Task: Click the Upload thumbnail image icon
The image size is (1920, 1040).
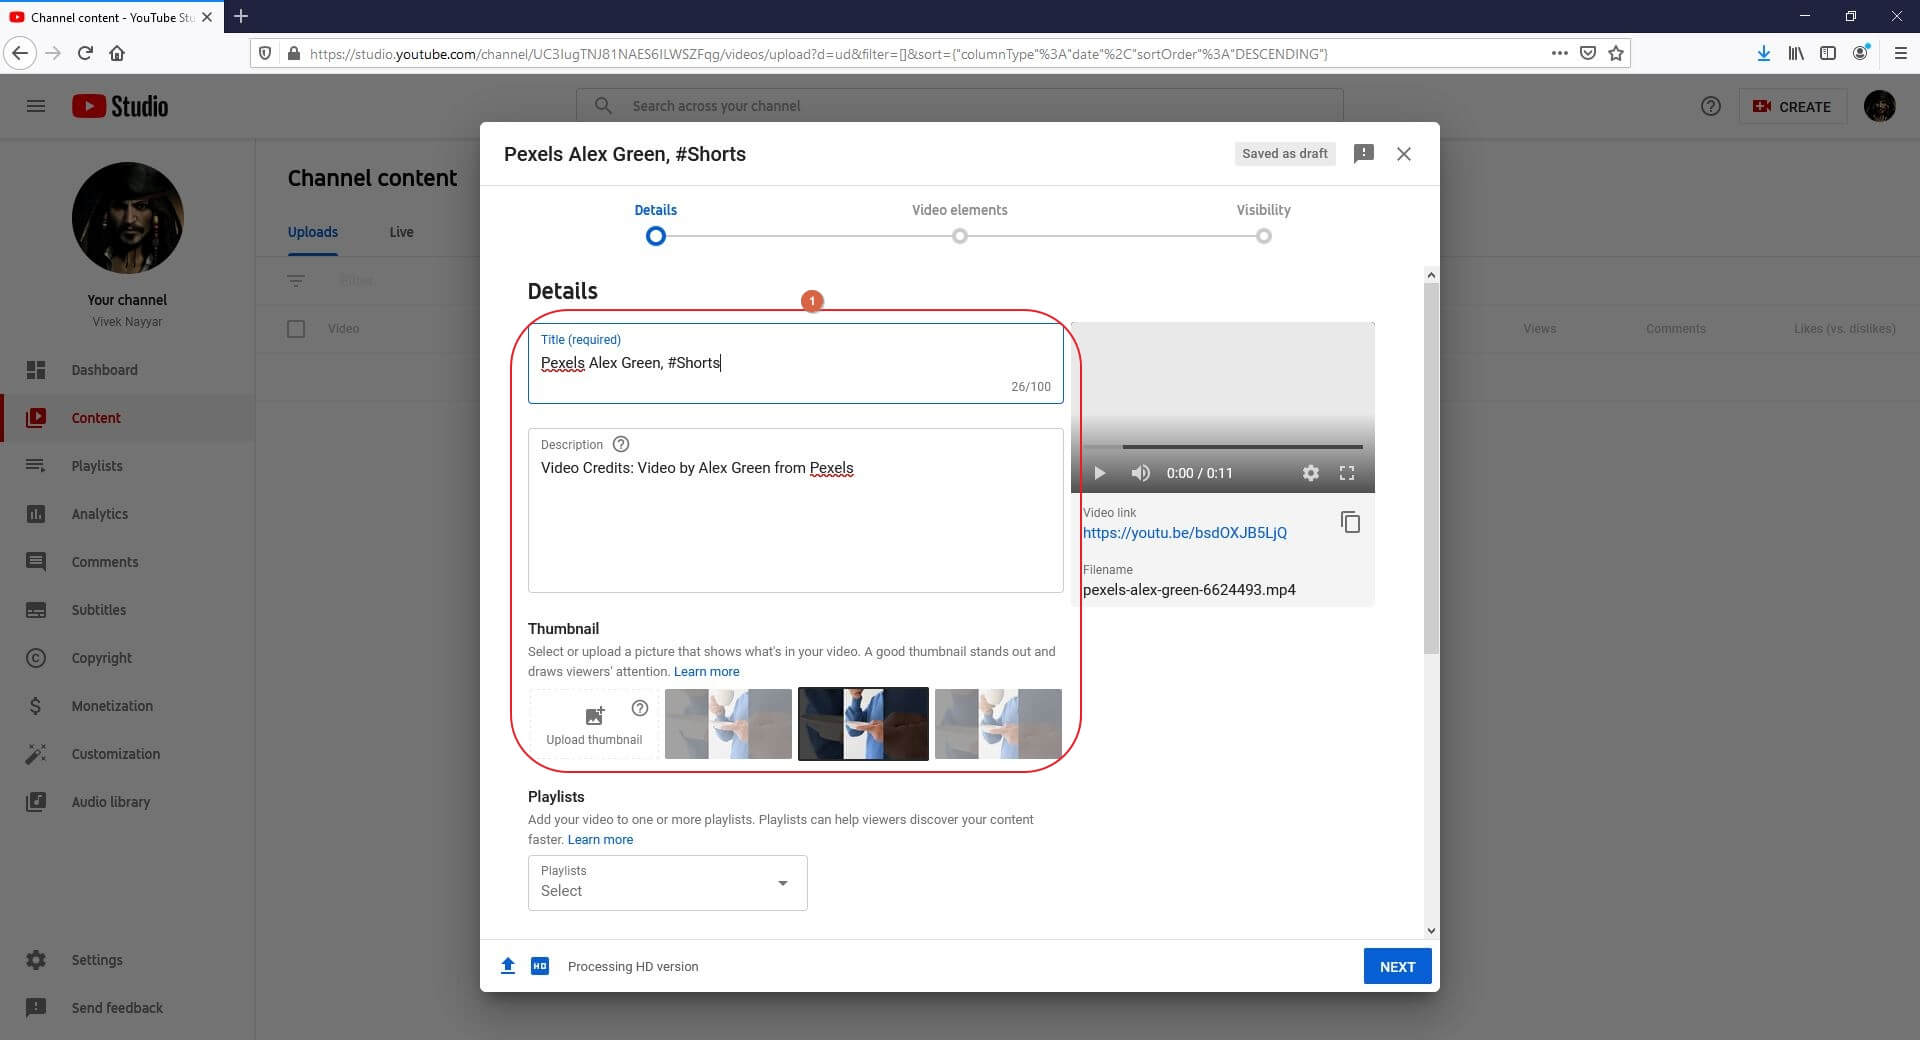Action: point(594,716)
